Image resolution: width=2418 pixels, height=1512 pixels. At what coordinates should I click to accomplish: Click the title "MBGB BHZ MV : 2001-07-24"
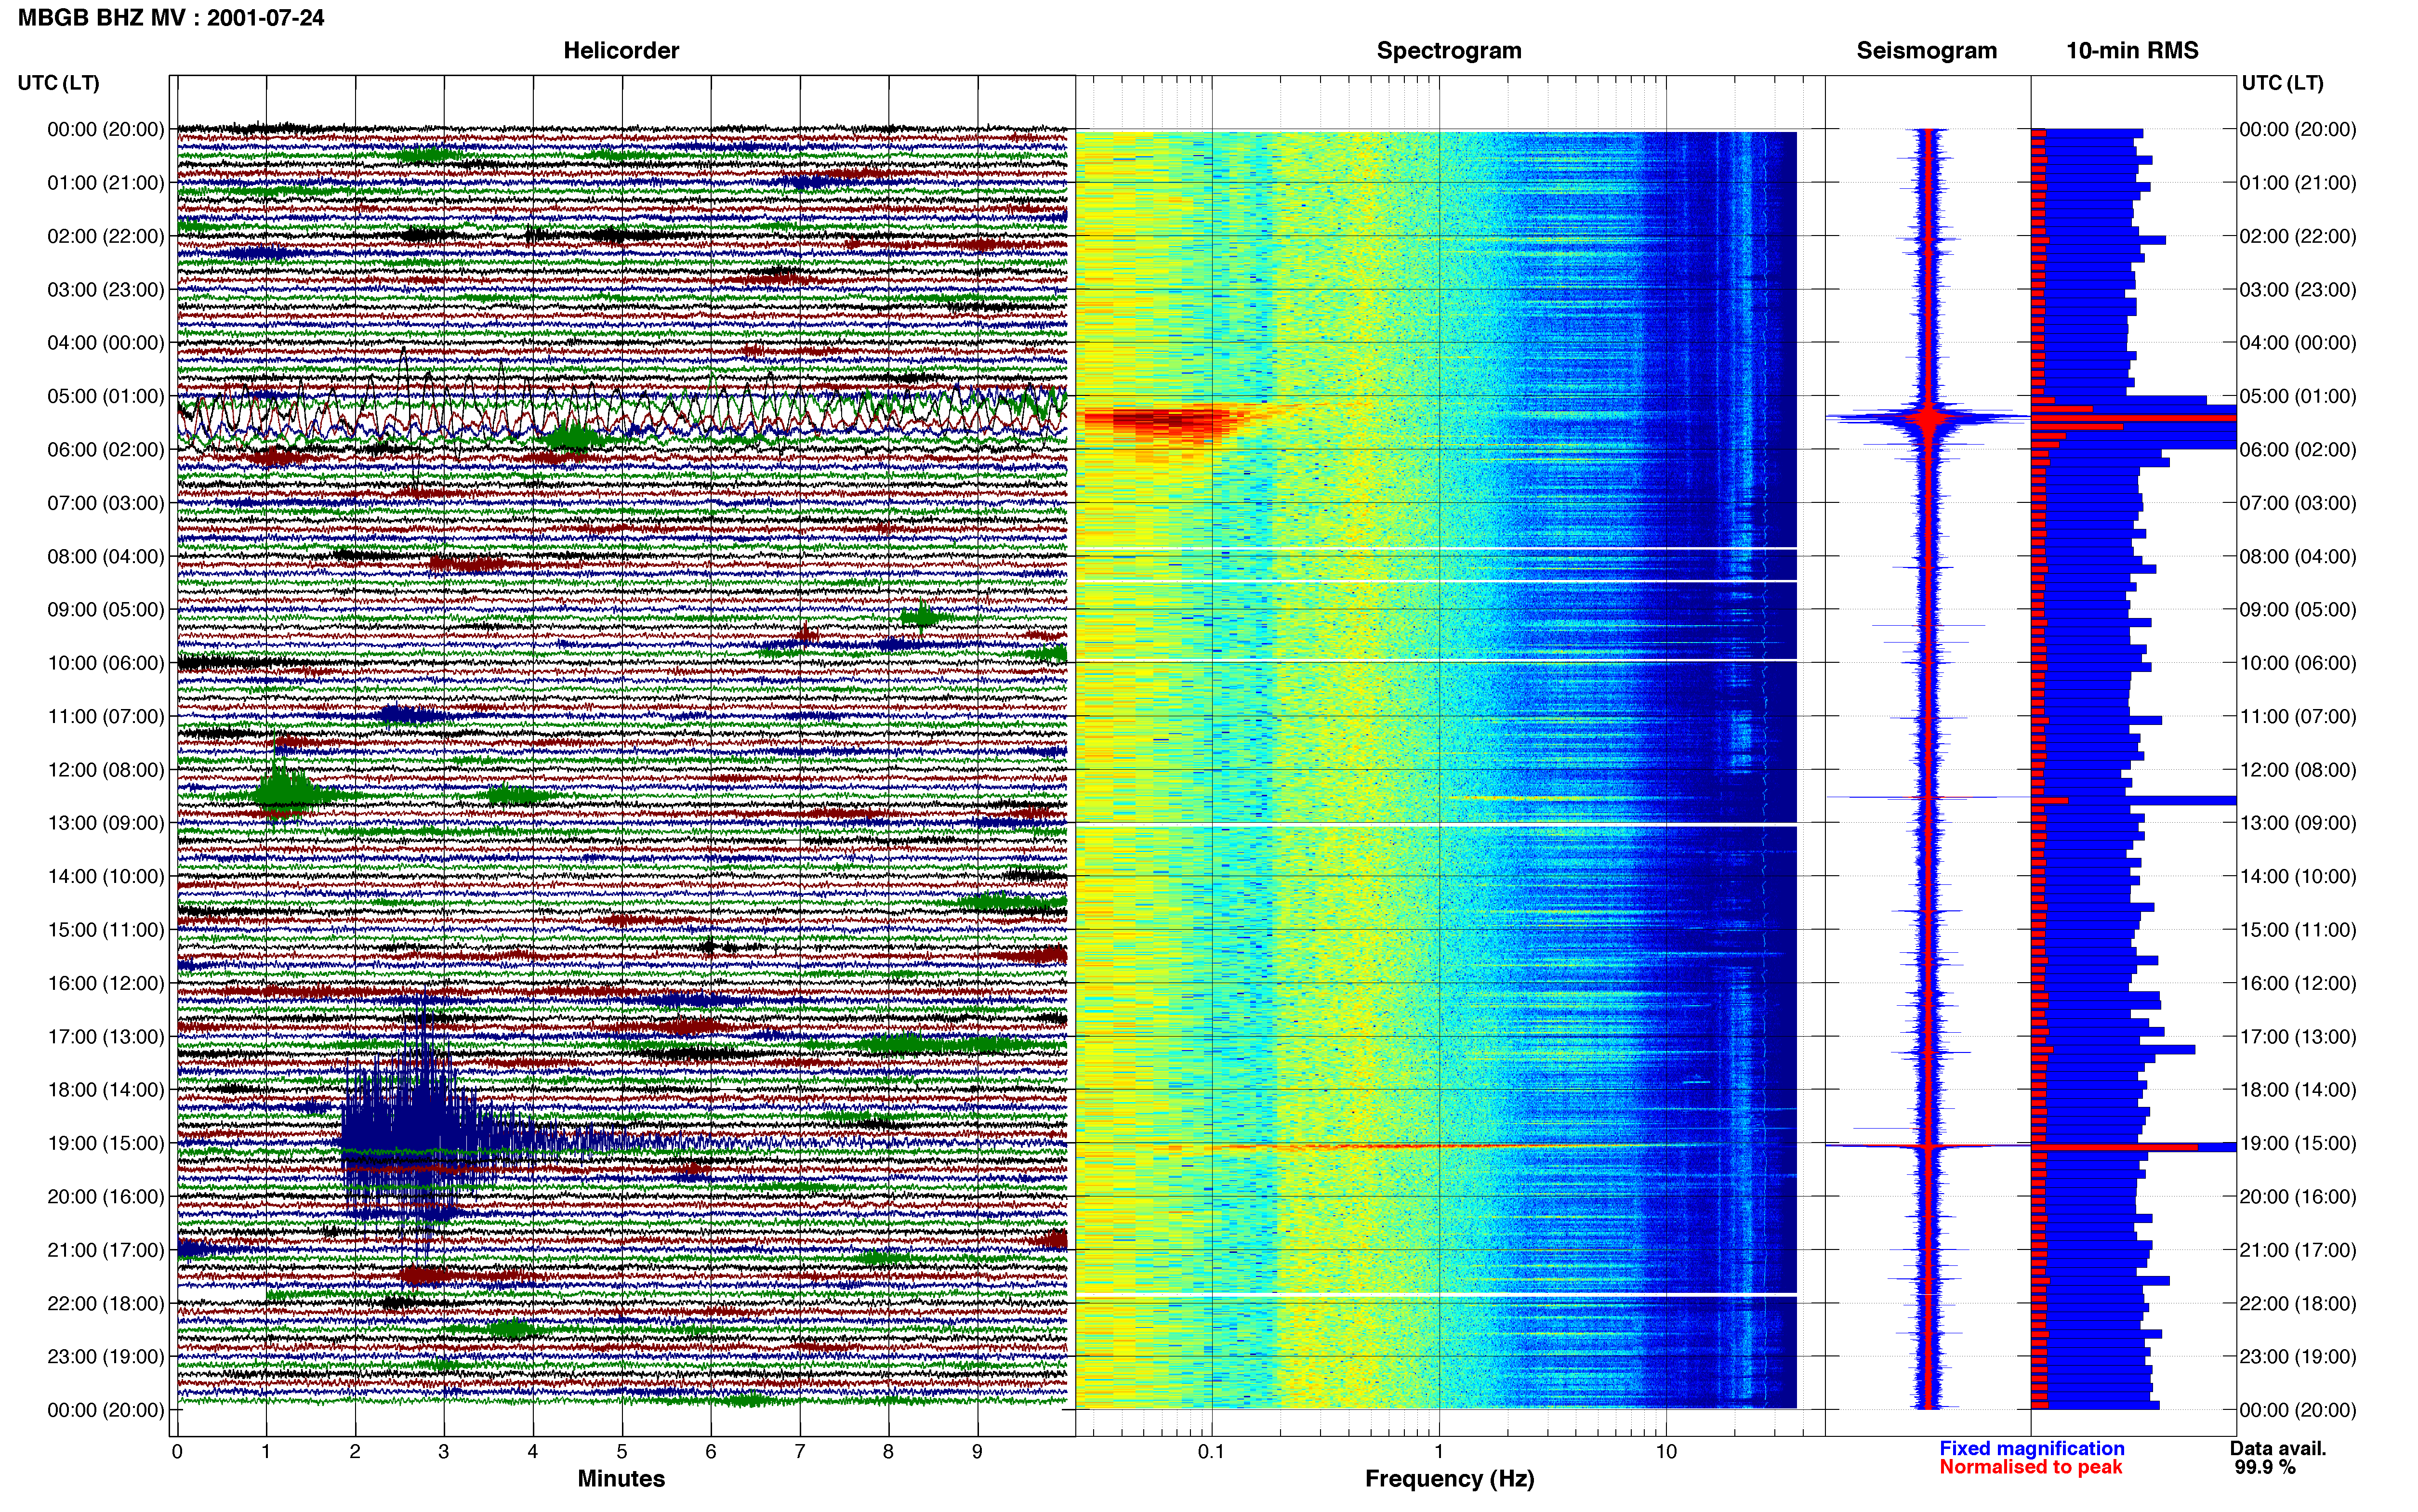(171, 18)
